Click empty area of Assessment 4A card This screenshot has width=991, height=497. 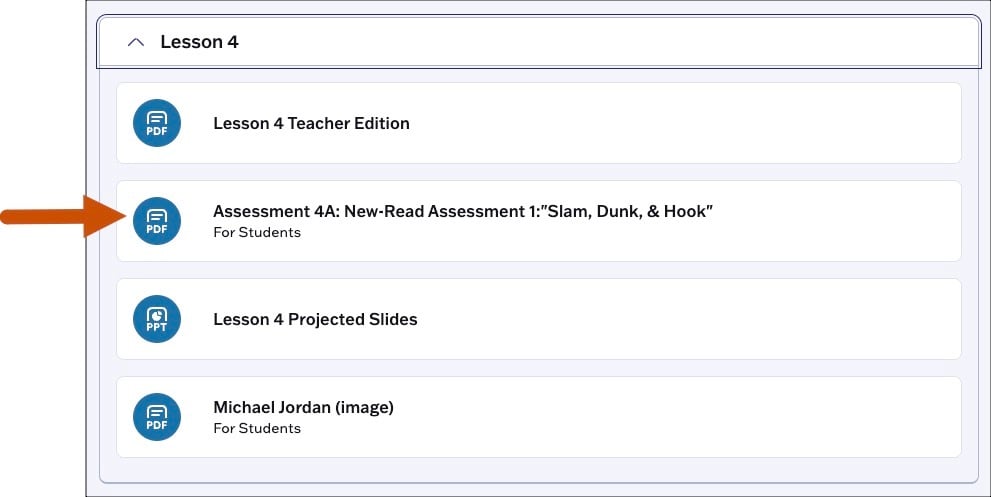(x=840, y=222)
